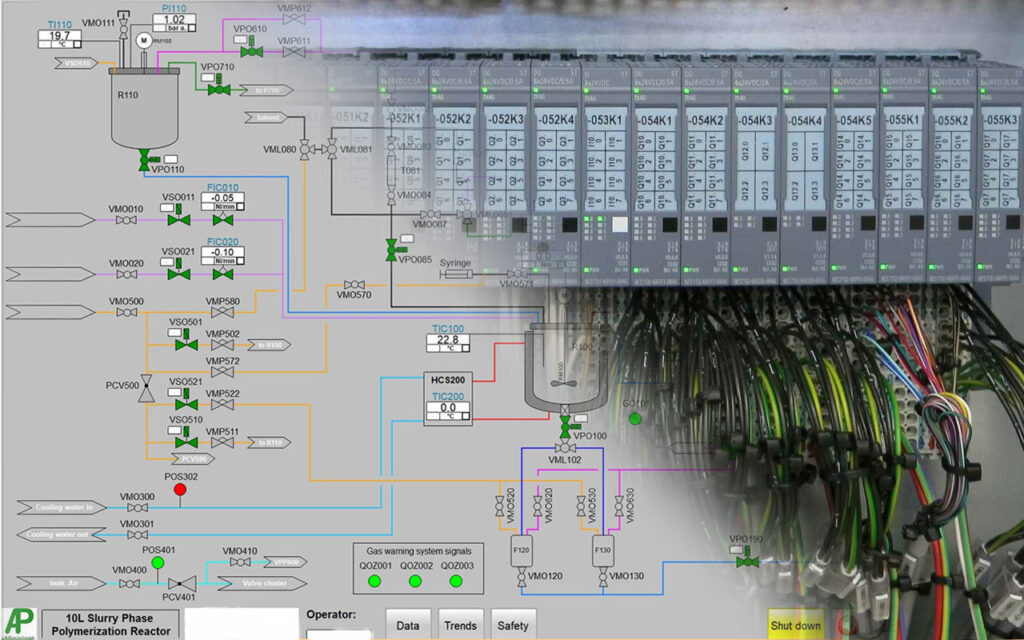Click the 'Valve cluster' arrow label
1024x640 pixels.
263,583
